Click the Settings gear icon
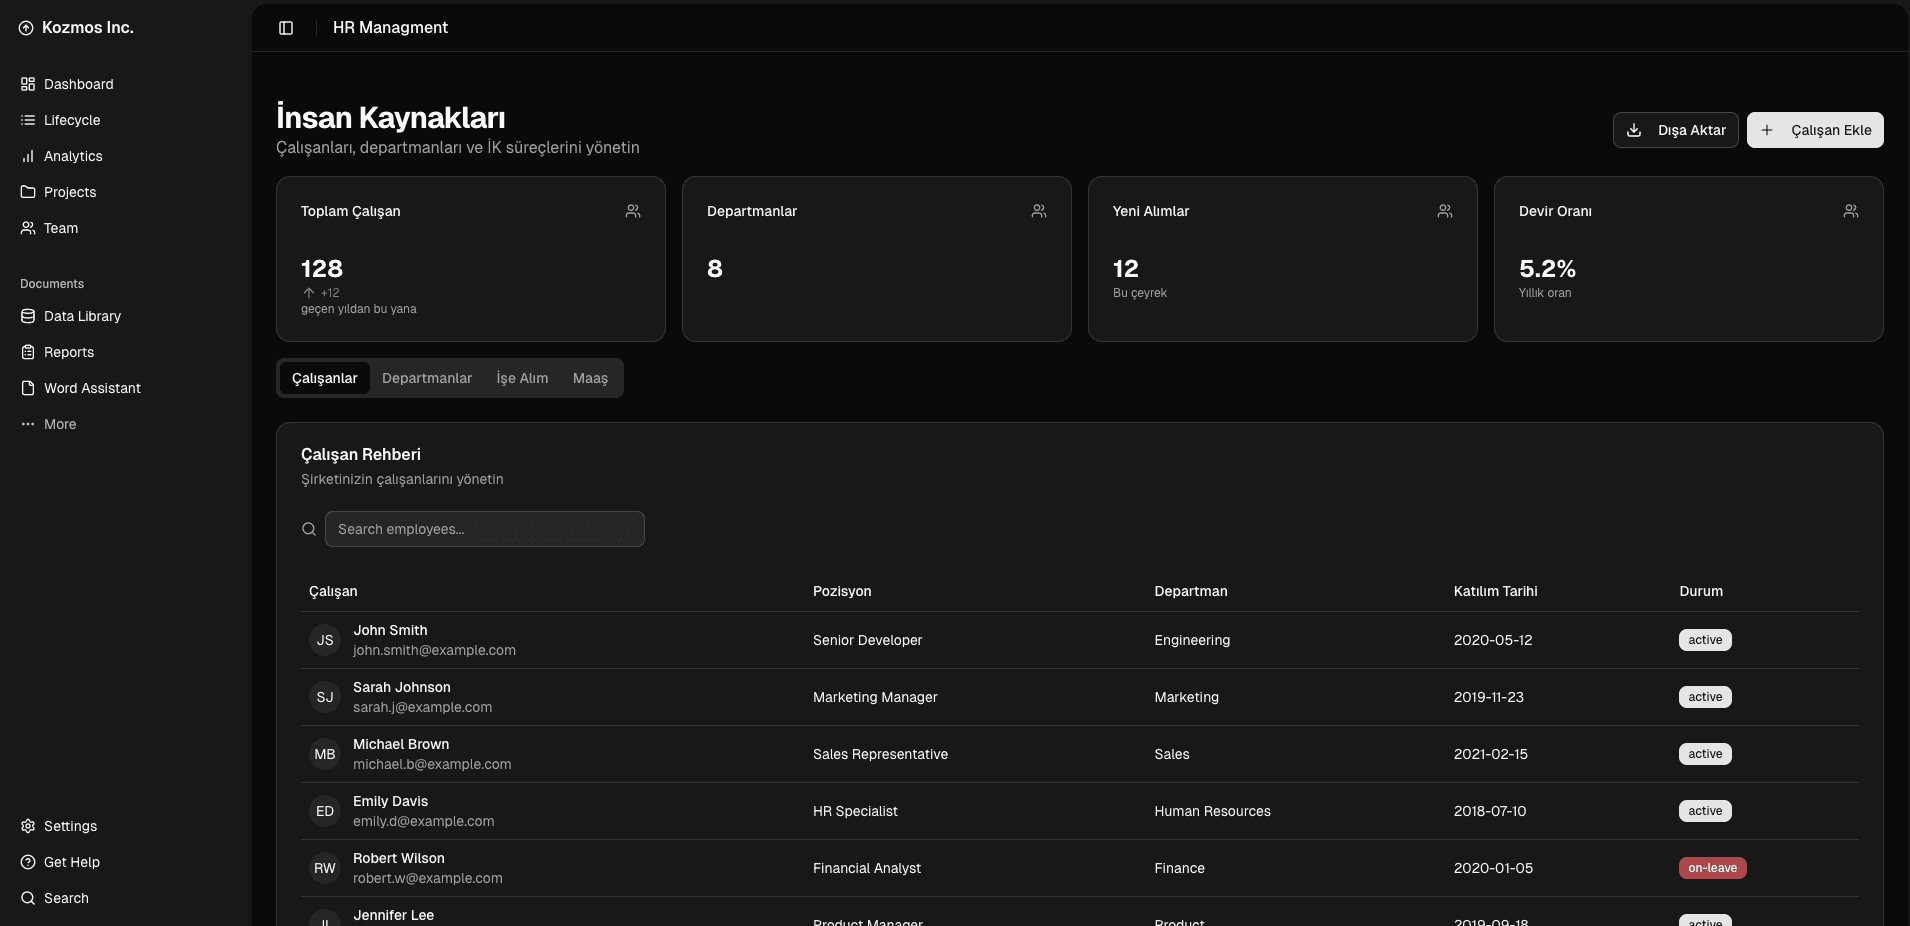Image resolution: width=1910 pixels, height=926 pixels. click(28, 826)
